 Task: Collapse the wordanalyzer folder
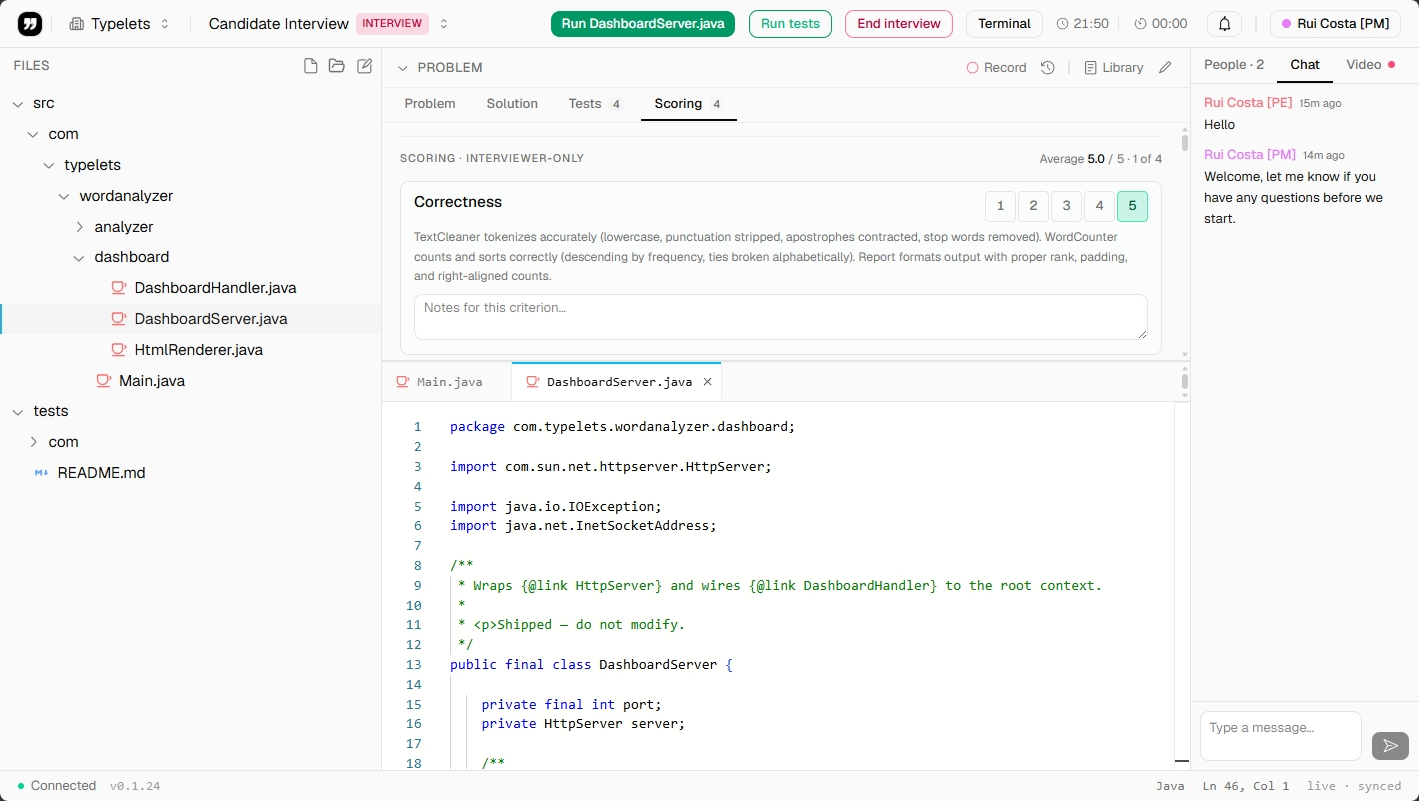(64, 196)
